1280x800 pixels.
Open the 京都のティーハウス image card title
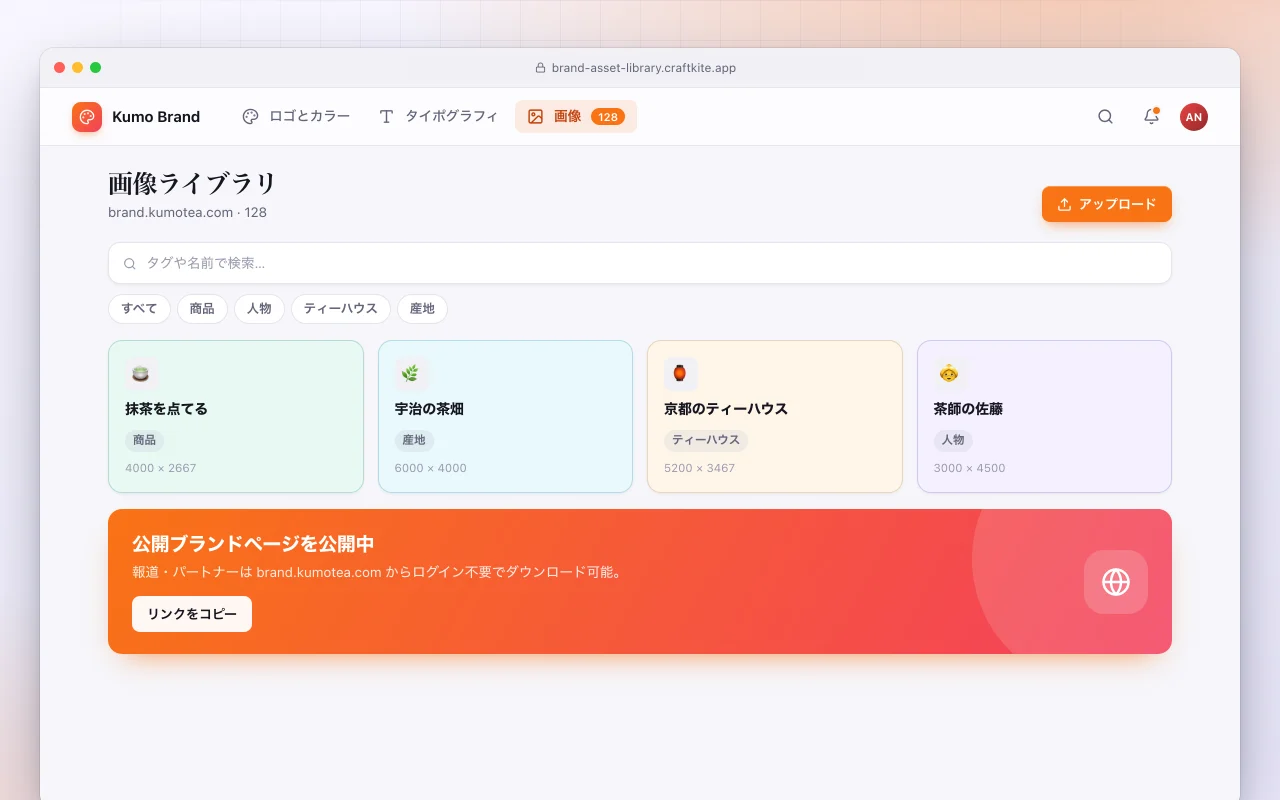[x=726, y=409]
